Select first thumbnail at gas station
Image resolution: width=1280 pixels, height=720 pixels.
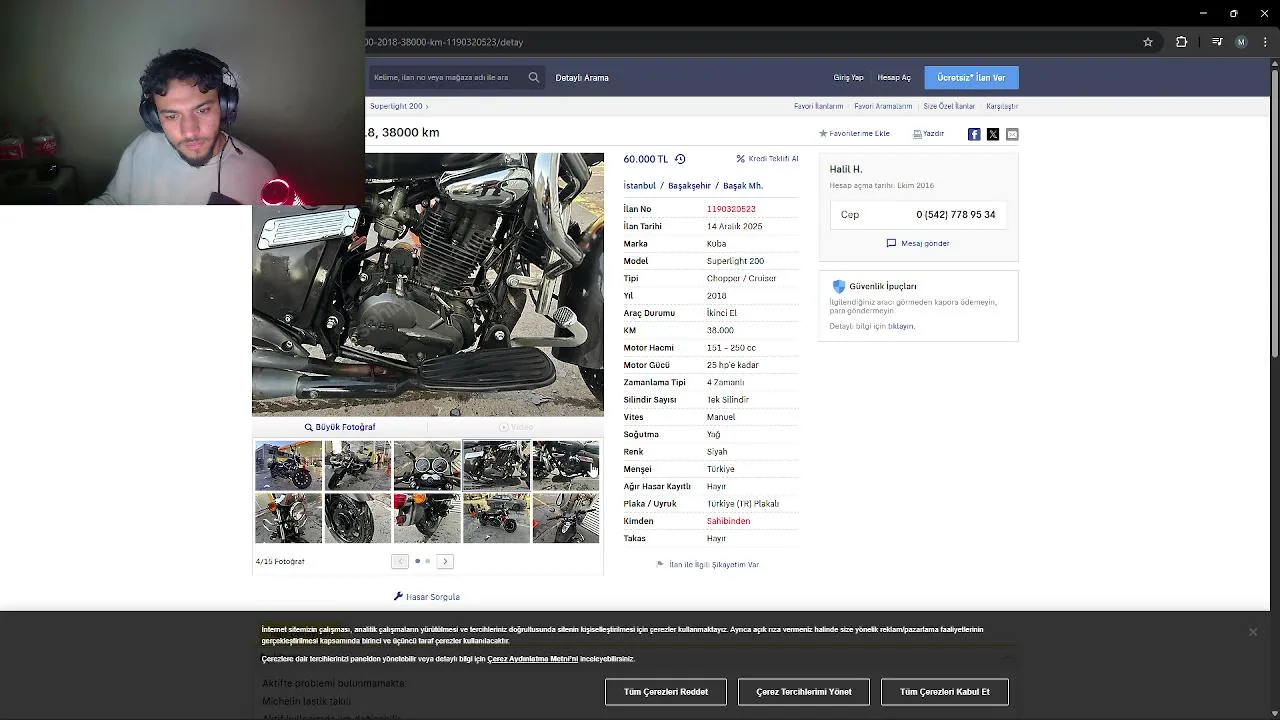click(288, 466)
